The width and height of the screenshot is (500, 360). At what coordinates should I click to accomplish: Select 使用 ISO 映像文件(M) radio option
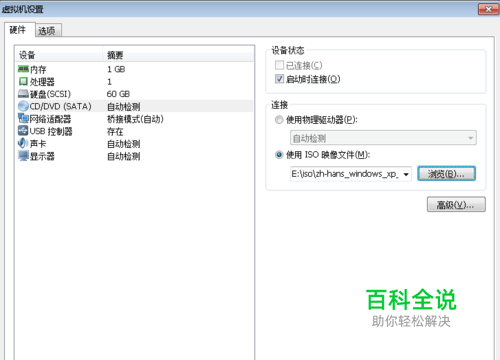point(279,155)
